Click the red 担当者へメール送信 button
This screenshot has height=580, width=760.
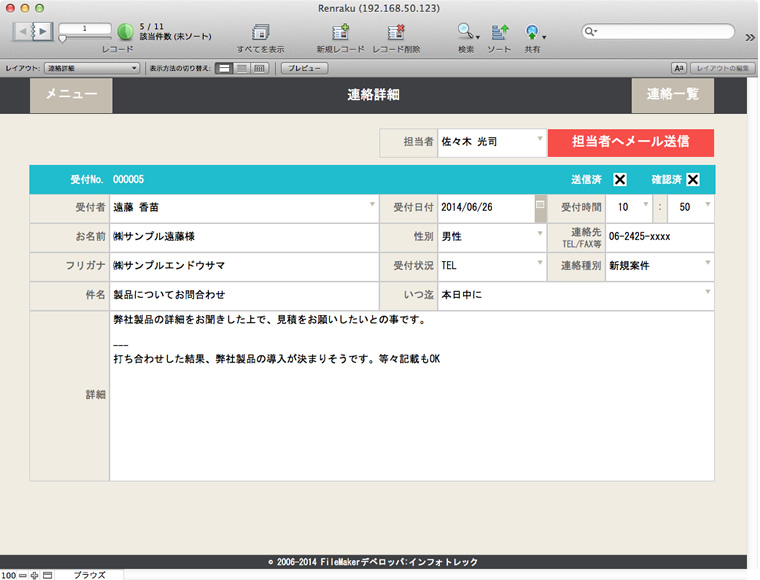(630, 142)
